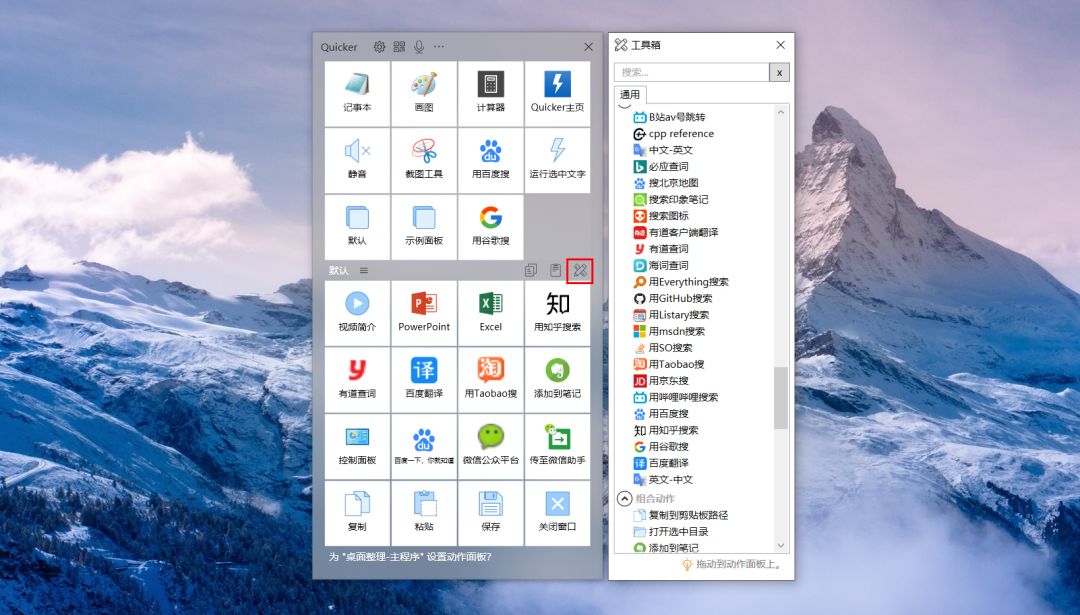Launch the 画图 paint action
Screen dimensions: 1080x615
424,94
